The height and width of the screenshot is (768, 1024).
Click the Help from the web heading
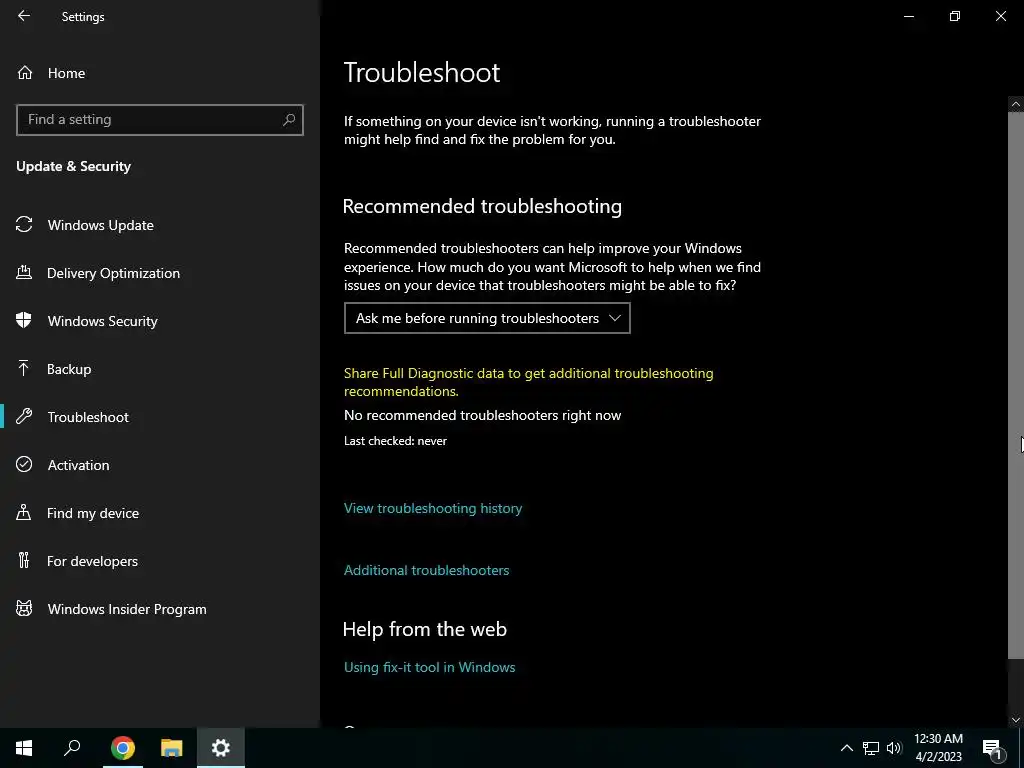[424, 629]
